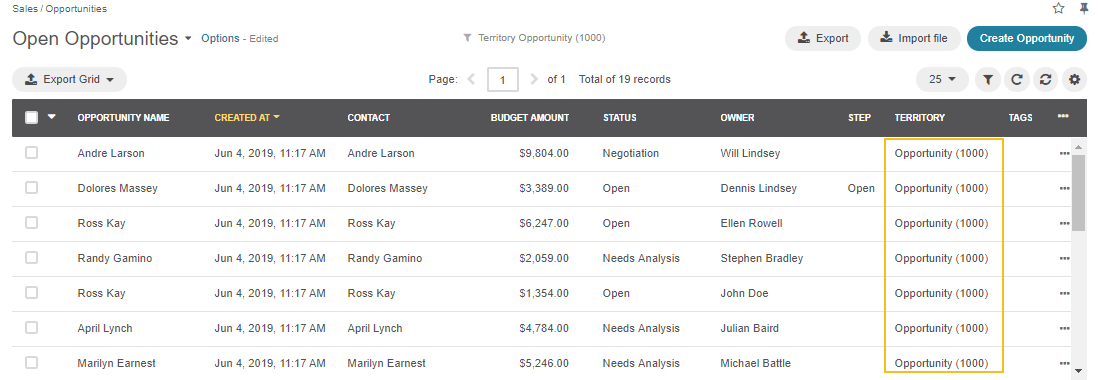Viewport: 1098px width, 380px height.
Task: Go to next page arrow
Action: coord(534,79)
